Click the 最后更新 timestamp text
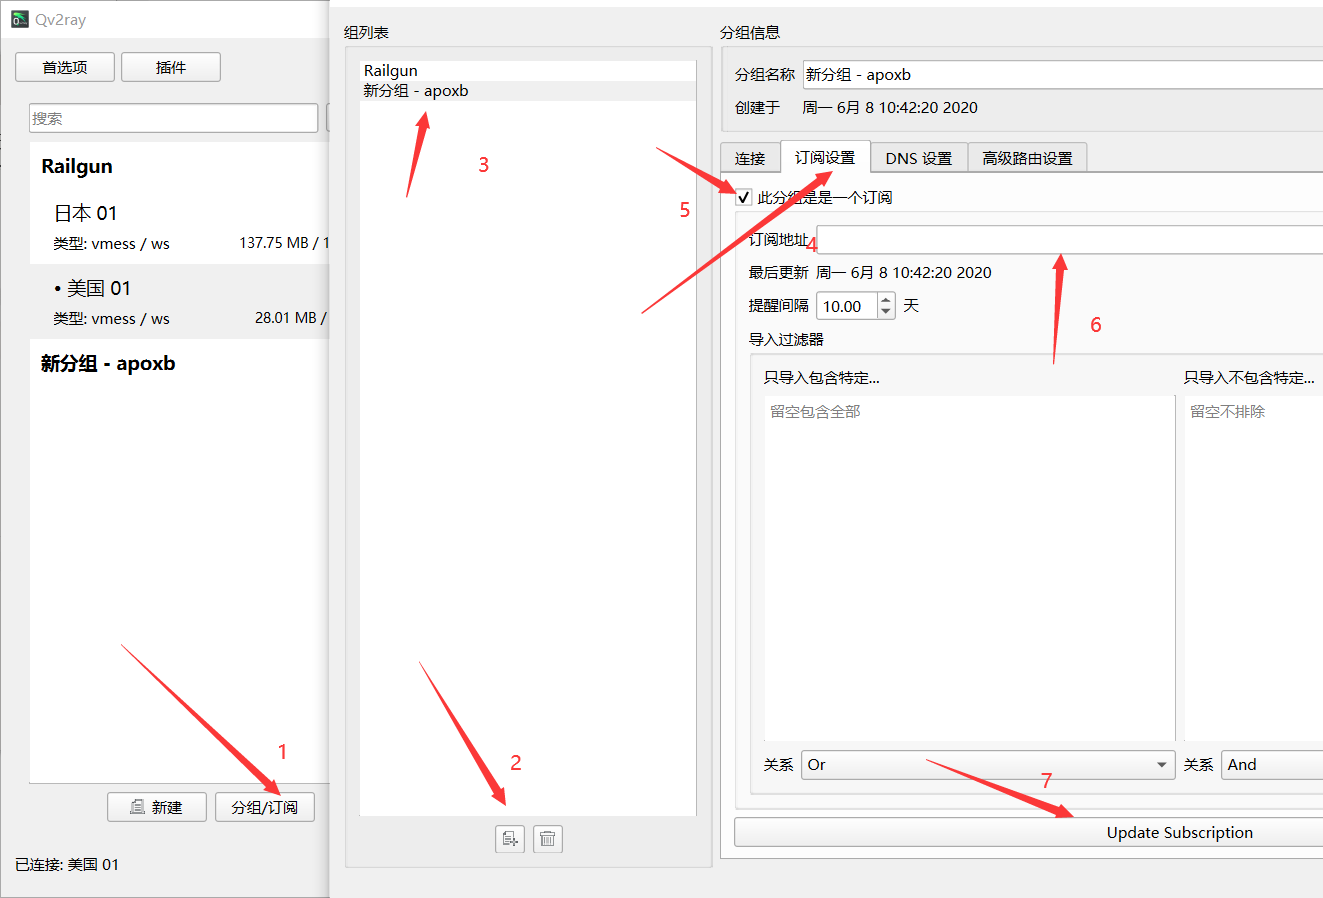Image resolution: width=1323 pixels, height=898 pixels. (x=904, y=273)
